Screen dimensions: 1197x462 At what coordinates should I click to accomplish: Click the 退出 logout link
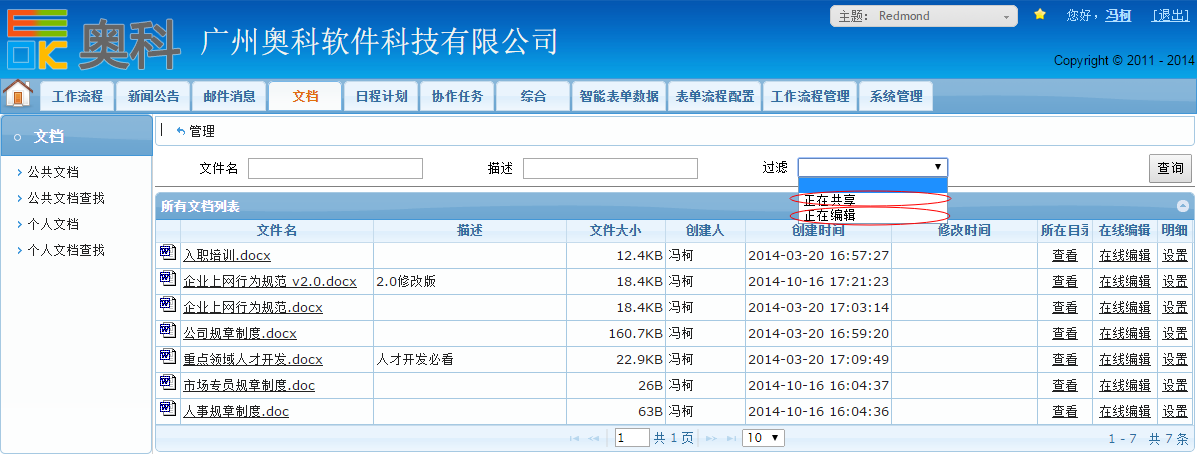1170,15
